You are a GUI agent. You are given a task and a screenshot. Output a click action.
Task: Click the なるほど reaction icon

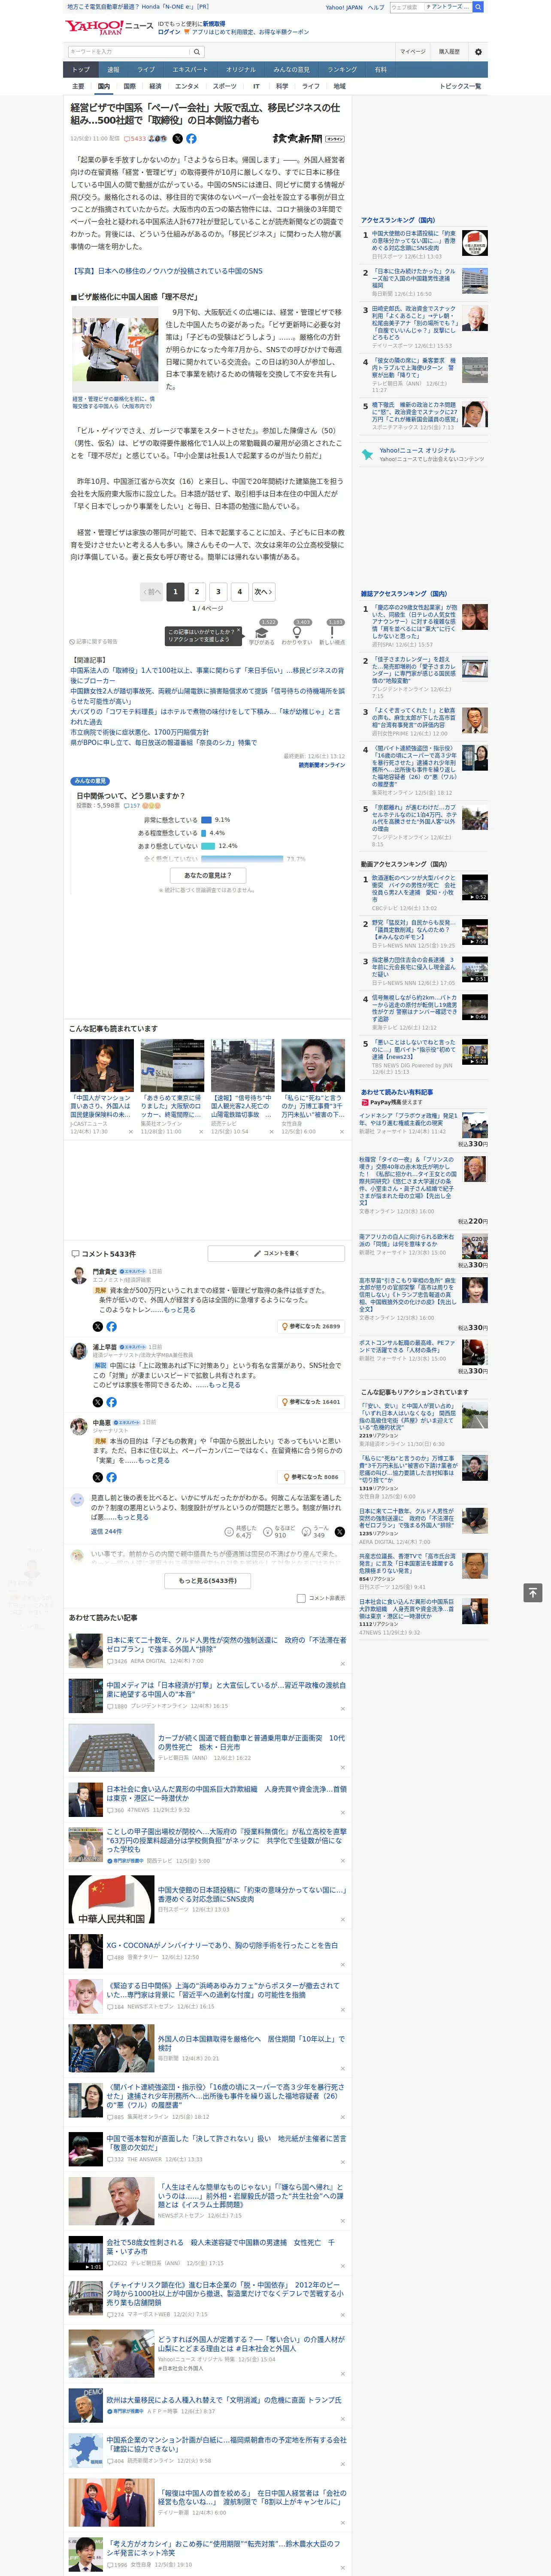[x=268, y=1531]
